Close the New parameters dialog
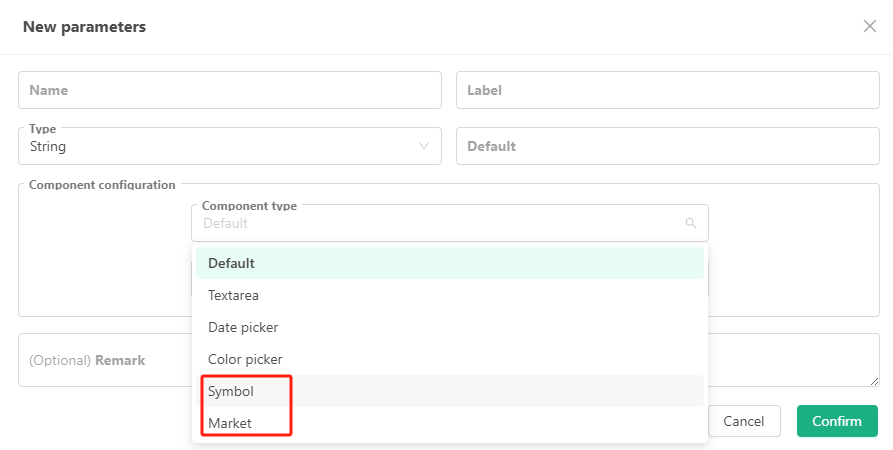The width and height of the screenshot is (893, 450). click(x=869, y=26)
